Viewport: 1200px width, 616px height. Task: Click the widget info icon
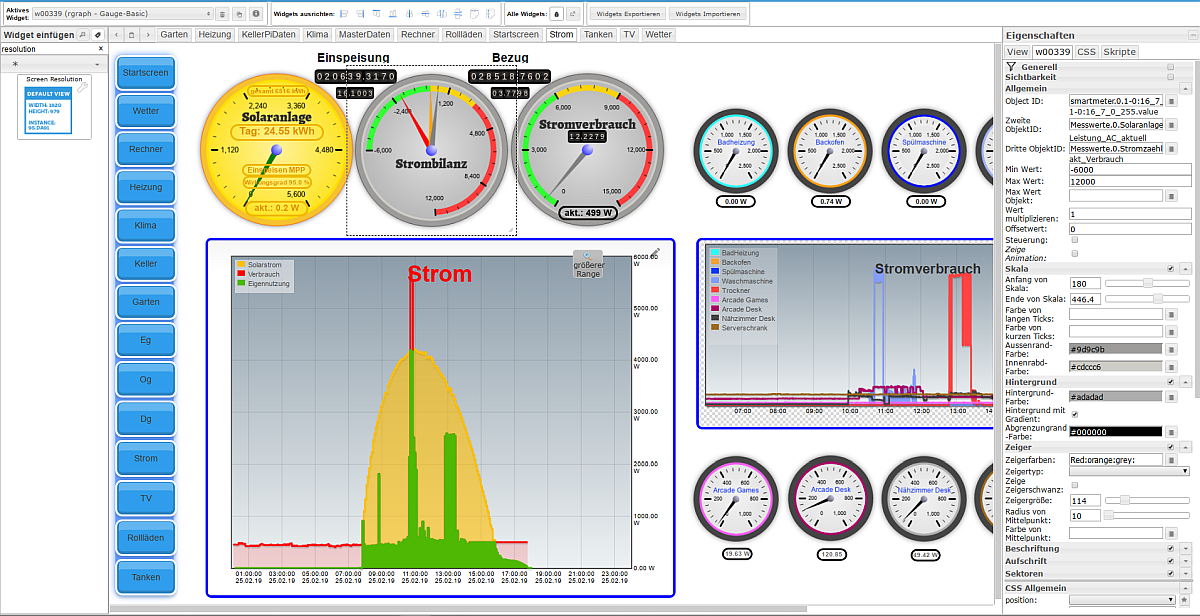pos(256,14)
